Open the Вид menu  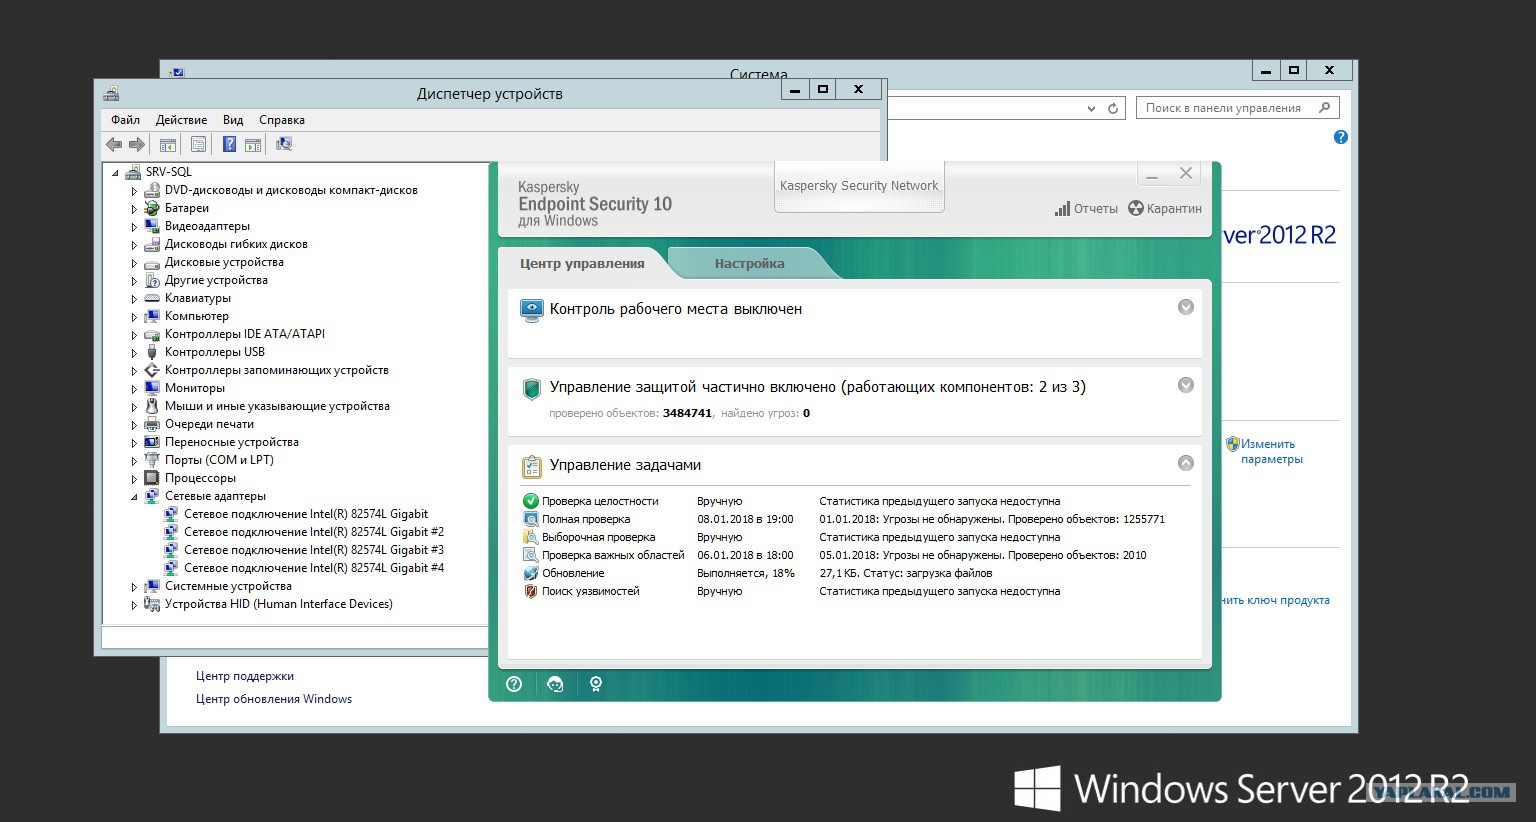[x=233, y=120]
